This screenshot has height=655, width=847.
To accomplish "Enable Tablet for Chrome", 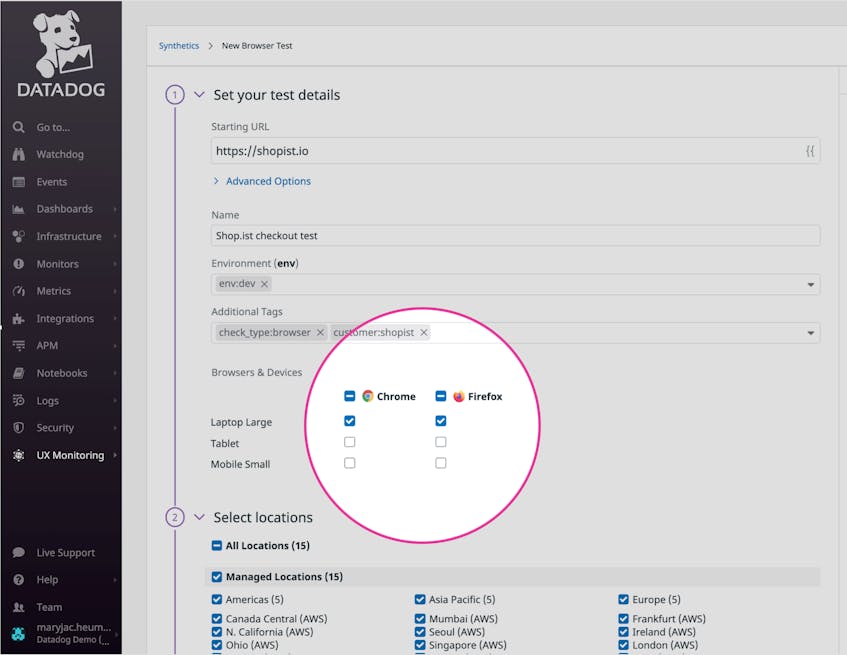I will pyautogui.click(x=349, y=442).
